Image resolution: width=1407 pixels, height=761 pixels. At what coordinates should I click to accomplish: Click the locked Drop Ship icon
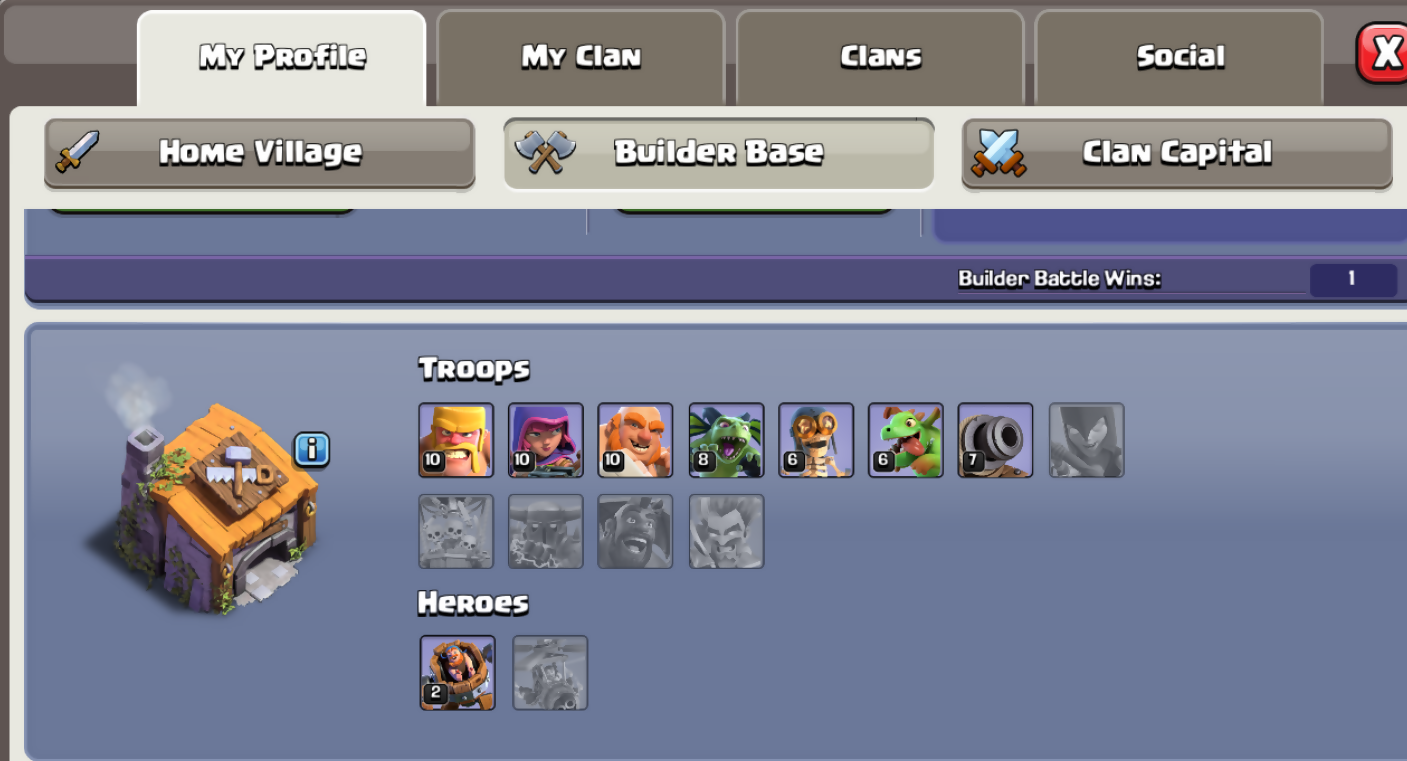coord(456,531)
